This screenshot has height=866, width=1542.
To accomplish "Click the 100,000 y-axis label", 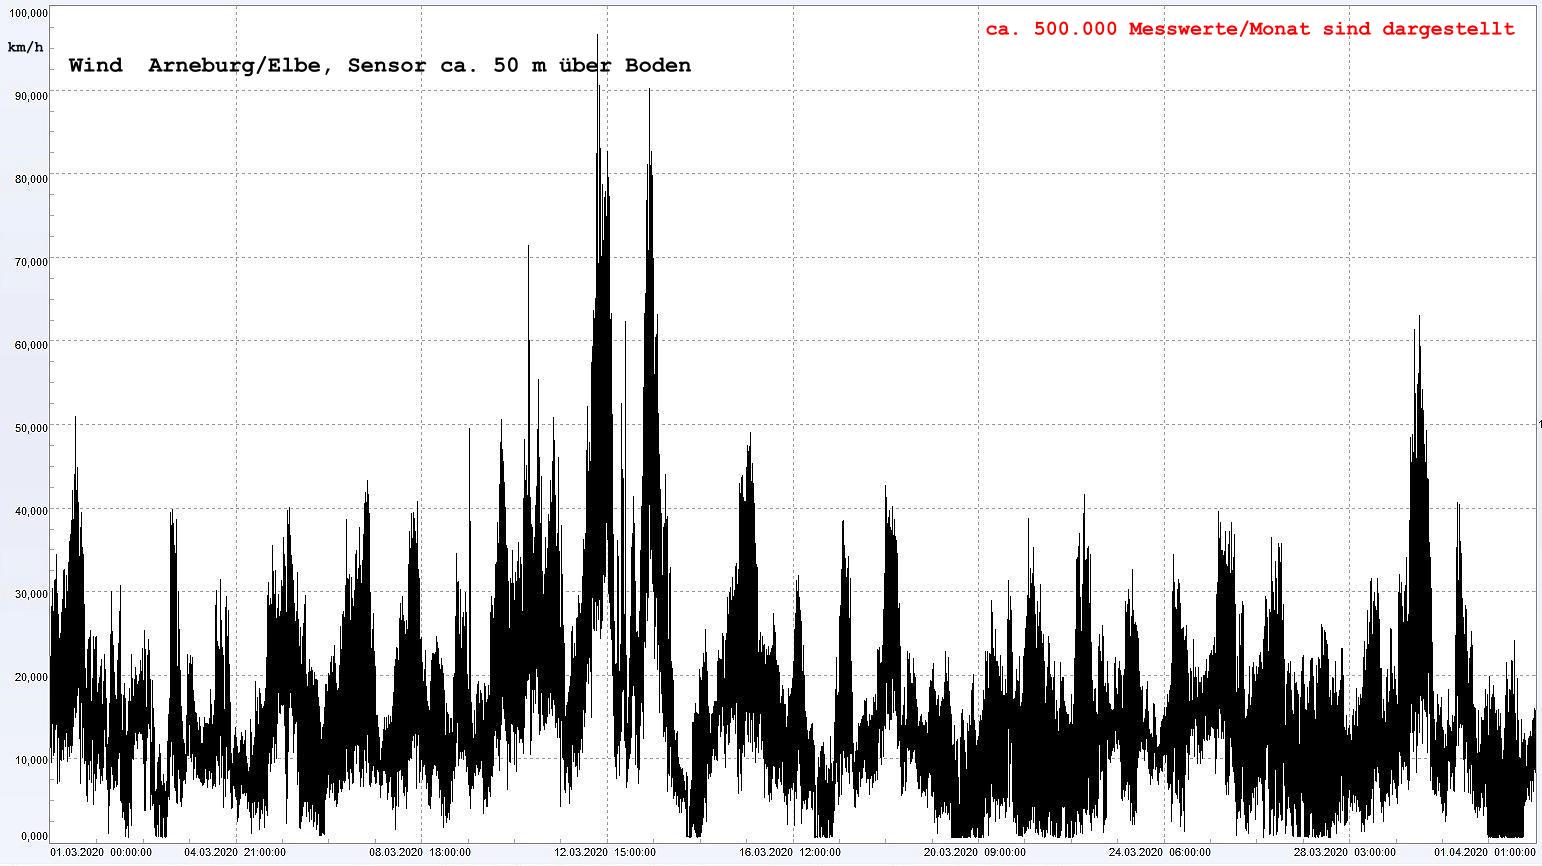I will [26, 13].
